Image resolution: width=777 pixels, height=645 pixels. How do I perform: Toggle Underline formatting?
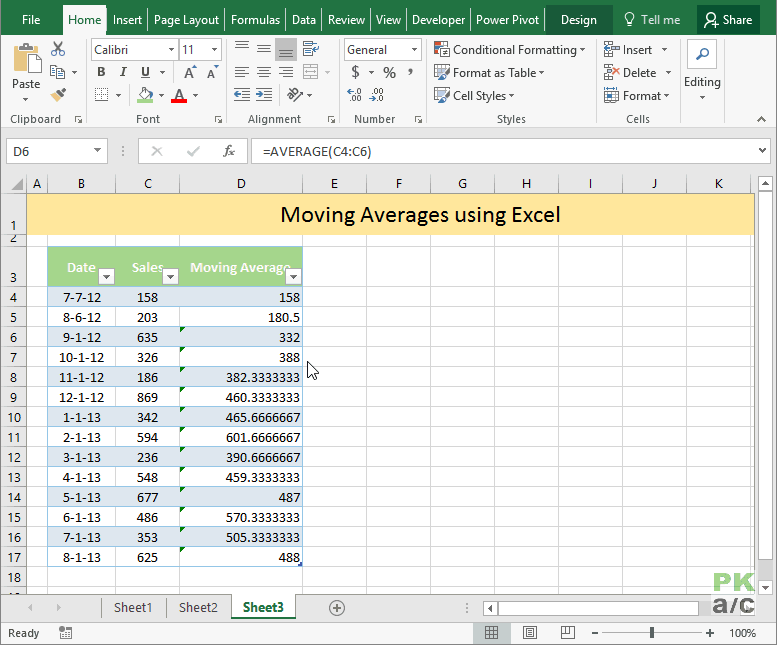[145, 72]
